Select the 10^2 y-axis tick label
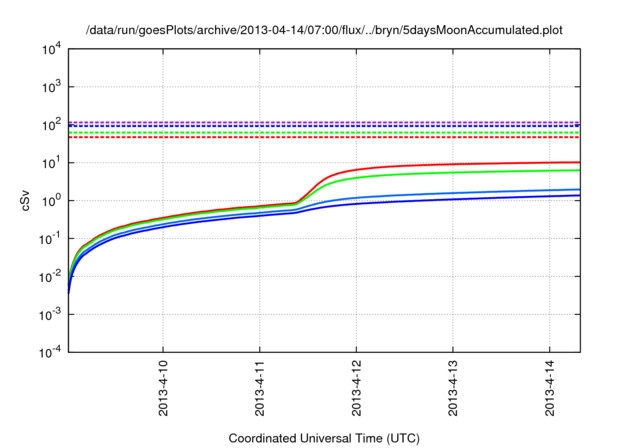This screenshot has width=640, height=448. (x=50, y=125)
